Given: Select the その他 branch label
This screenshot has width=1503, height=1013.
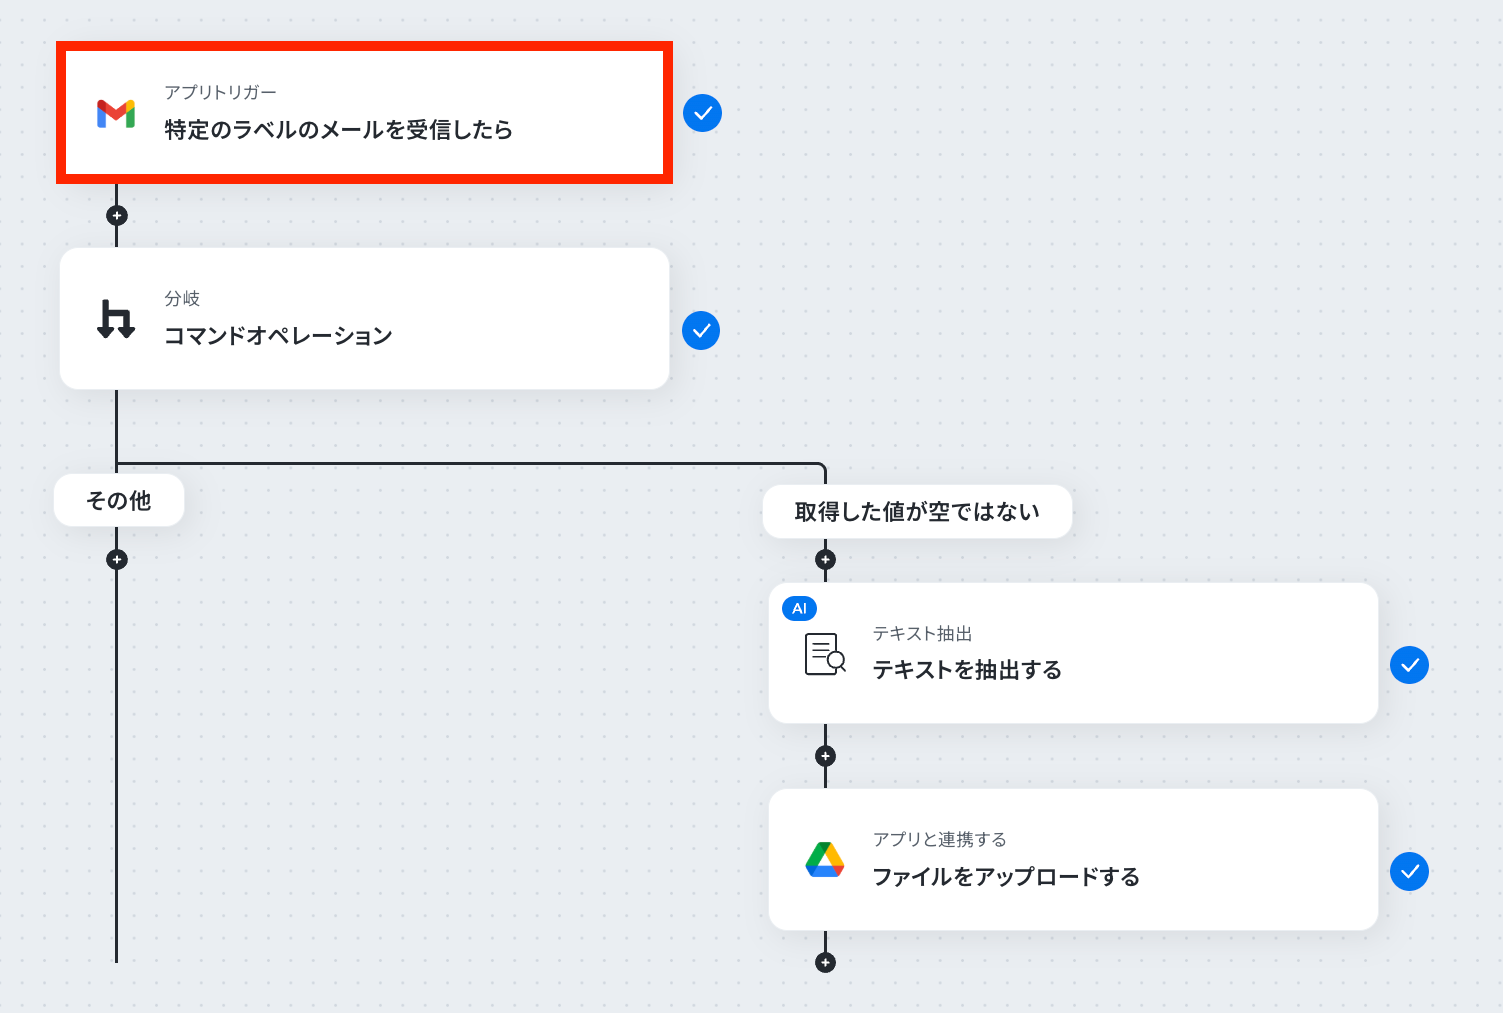Looking at the screenshot, I should coord(119,500).
